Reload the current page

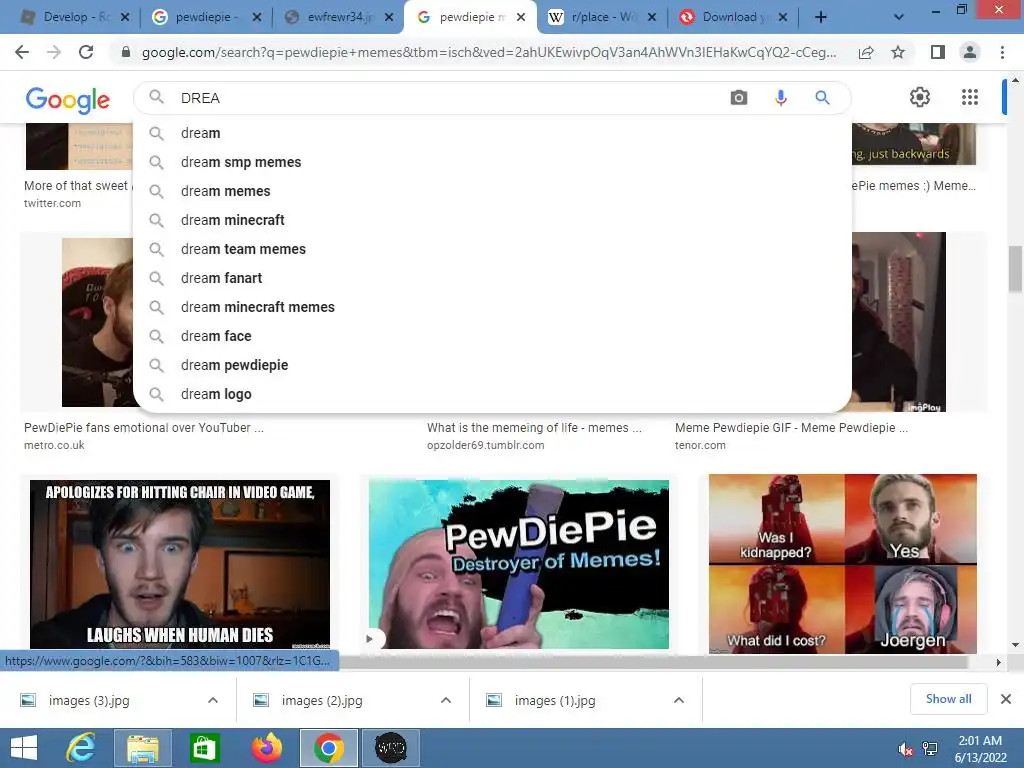86,52
